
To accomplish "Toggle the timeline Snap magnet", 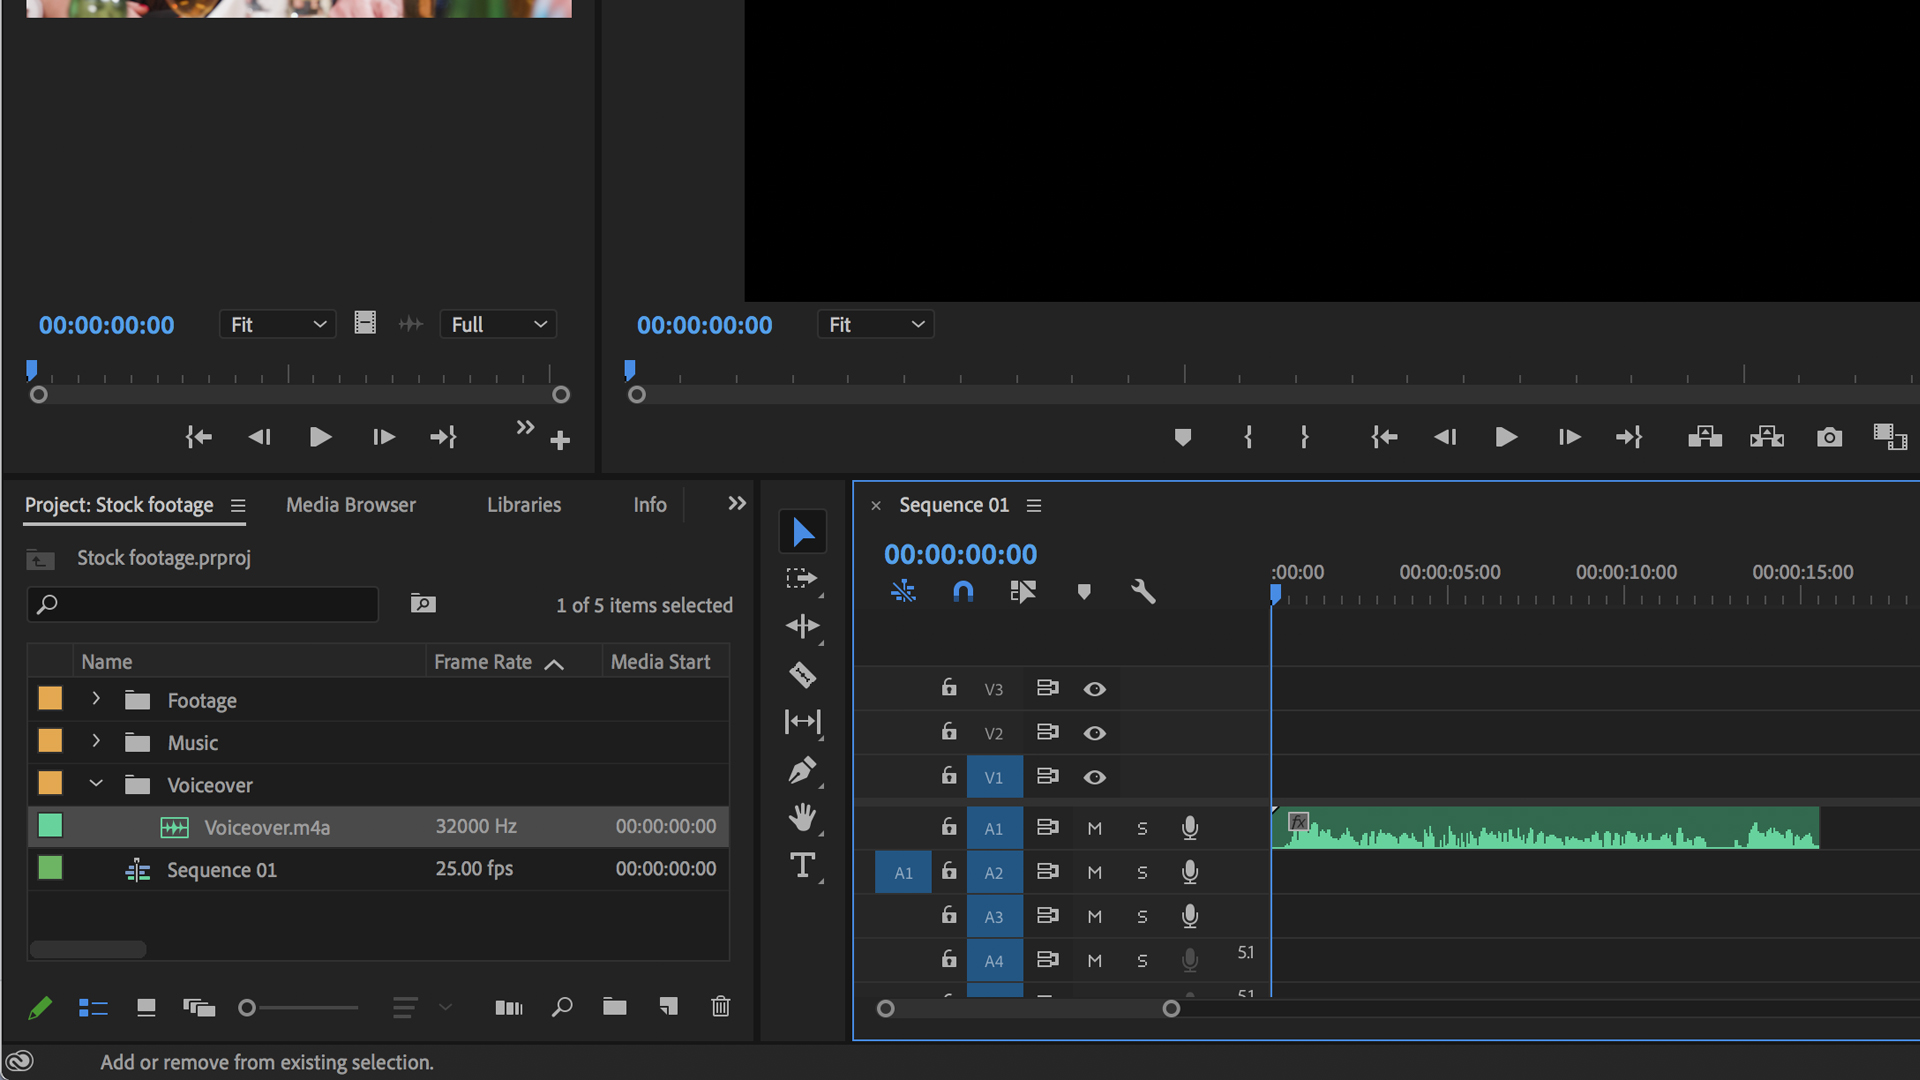I will (x=962, y=591).
